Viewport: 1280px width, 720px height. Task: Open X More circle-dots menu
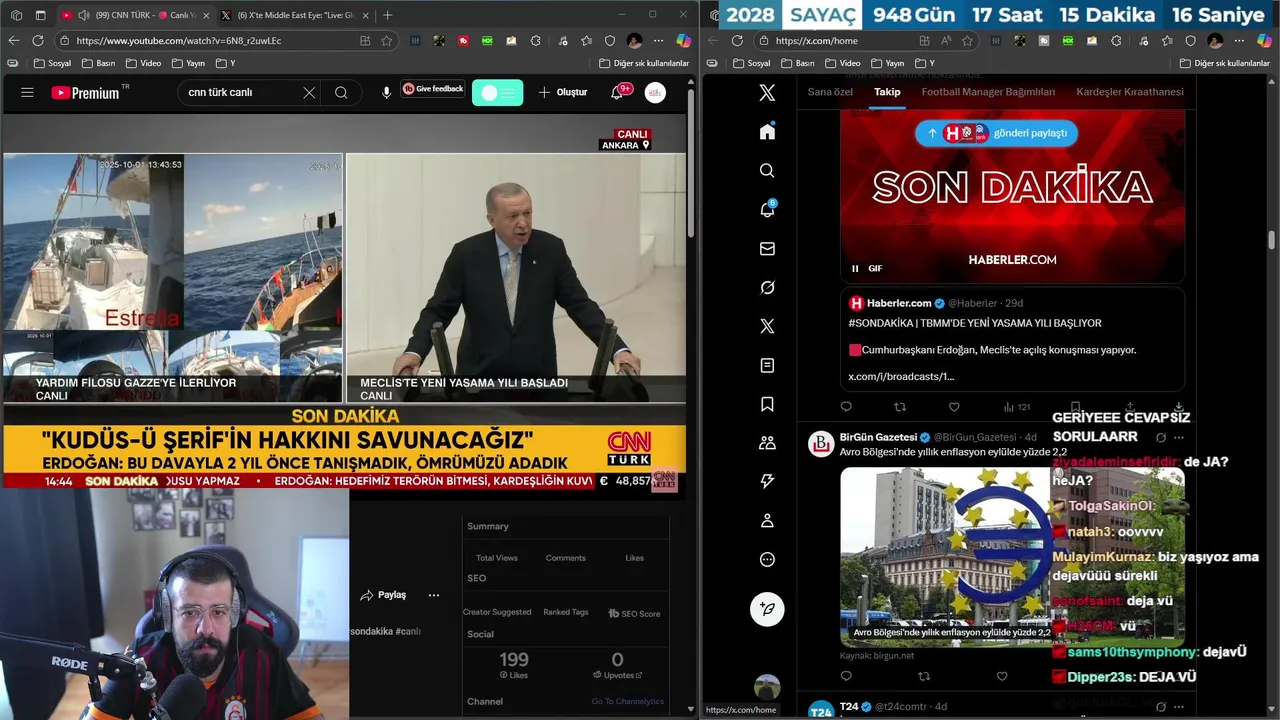pos(767,560)
